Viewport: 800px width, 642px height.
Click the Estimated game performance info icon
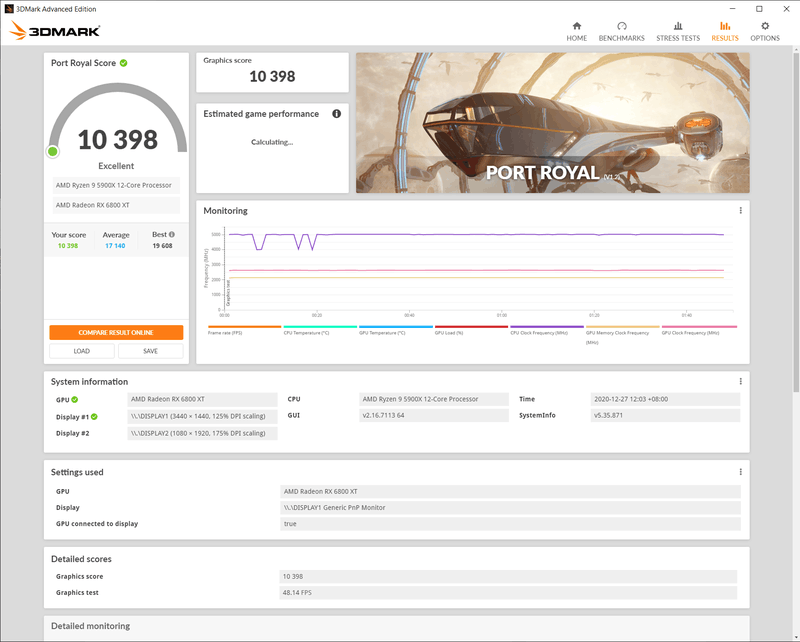(337, 113)
